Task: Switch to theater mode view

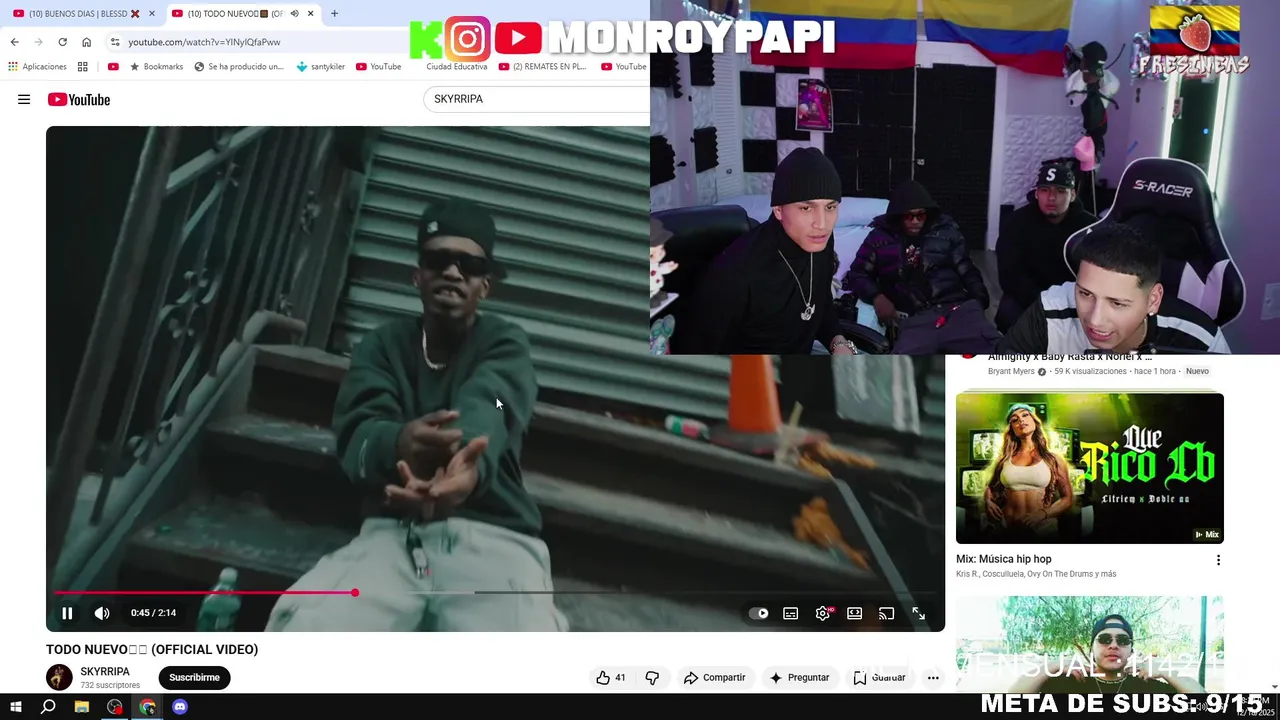Action: click(855, 613)
